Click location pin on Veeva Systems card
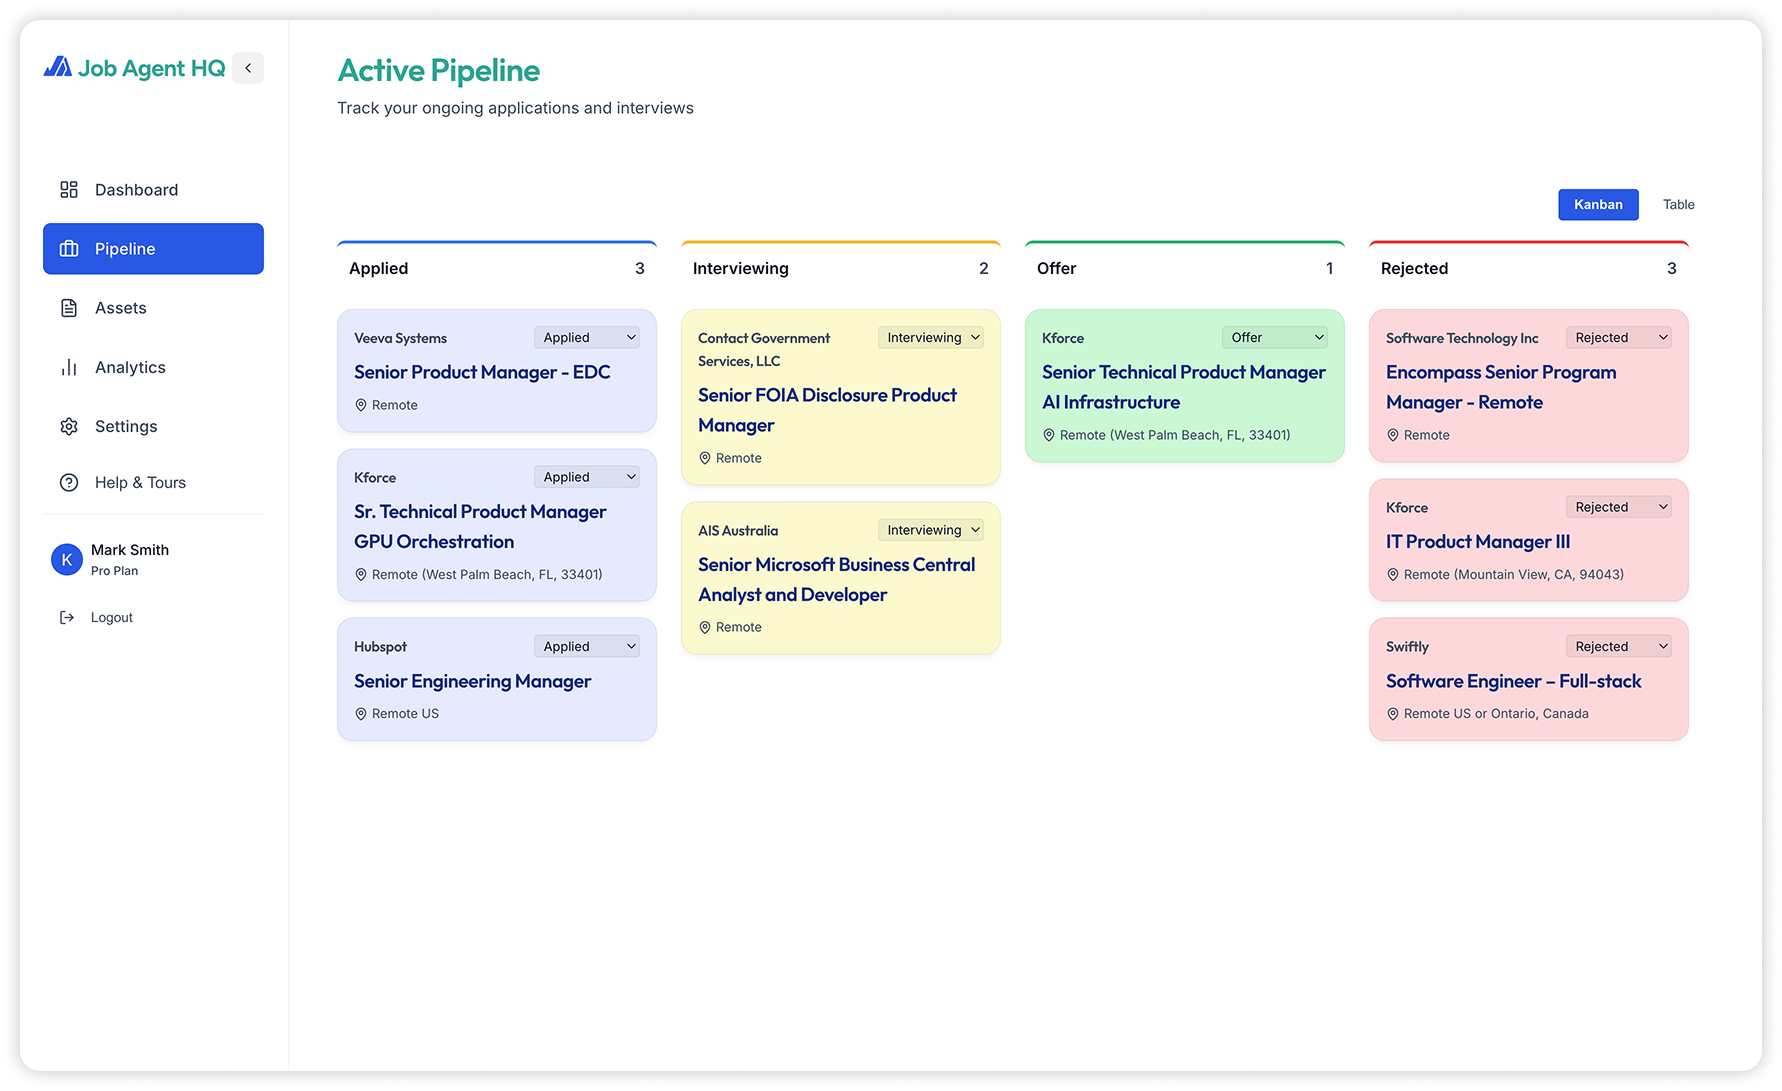1782x1091 pixels. point(361,405)
